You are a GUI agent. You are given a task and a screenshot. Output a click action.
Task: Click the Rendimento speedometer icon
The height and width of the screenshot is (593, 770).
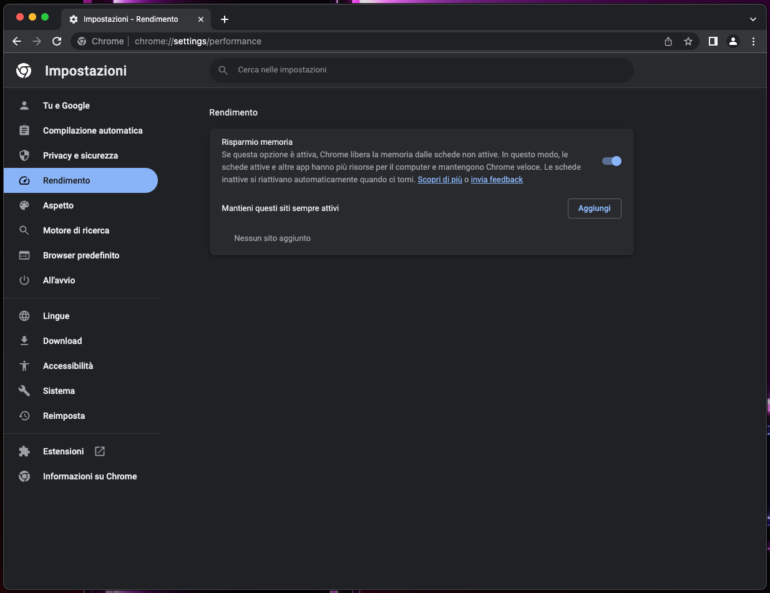(x=24, y=181)
